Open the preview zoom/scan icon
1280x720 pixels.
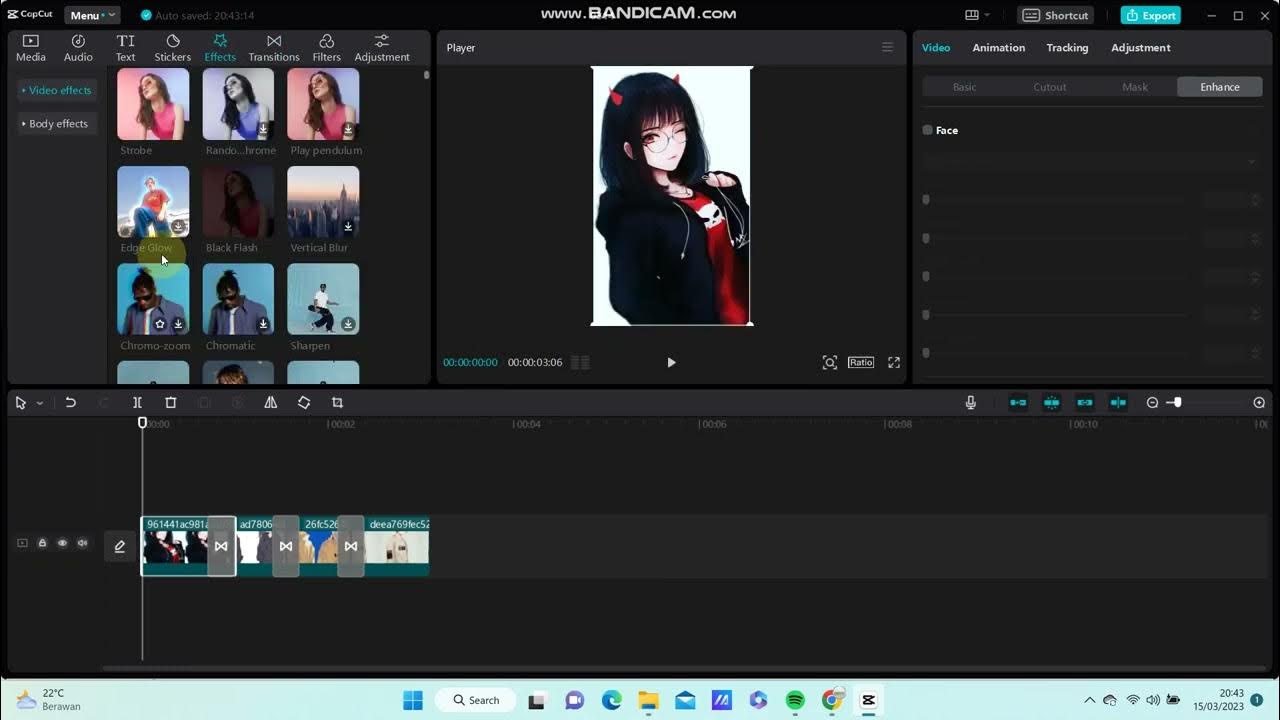[829, 362]
